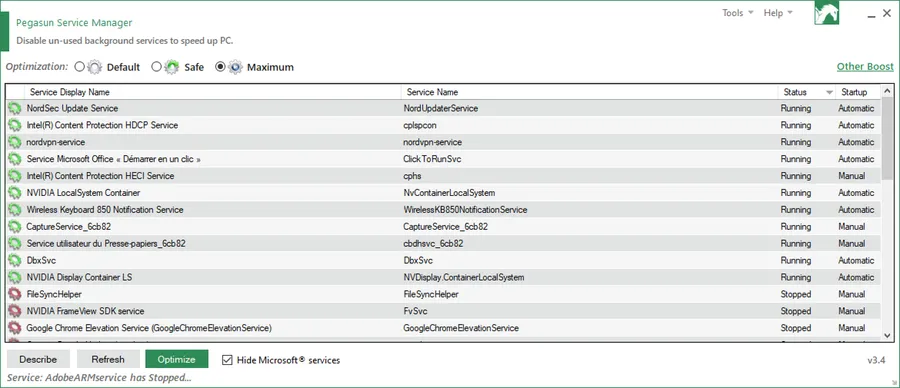Click gear icon beside Wireless Keyboard 850 Notification Service
This screenshot has width=900, height=388.
14,210
